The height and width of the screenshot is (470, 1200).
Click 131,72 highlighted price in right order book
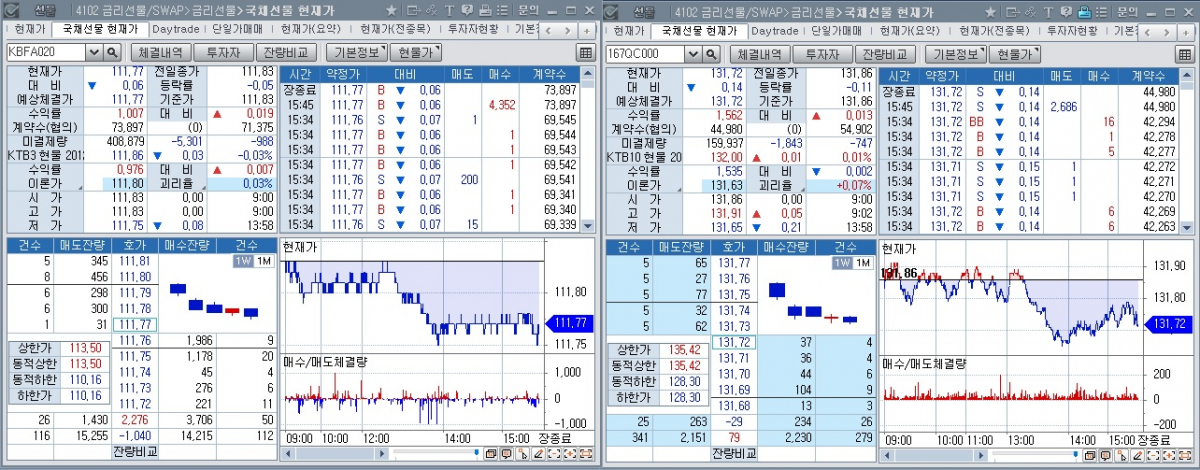pyautogui.click(x=734, y=341)
